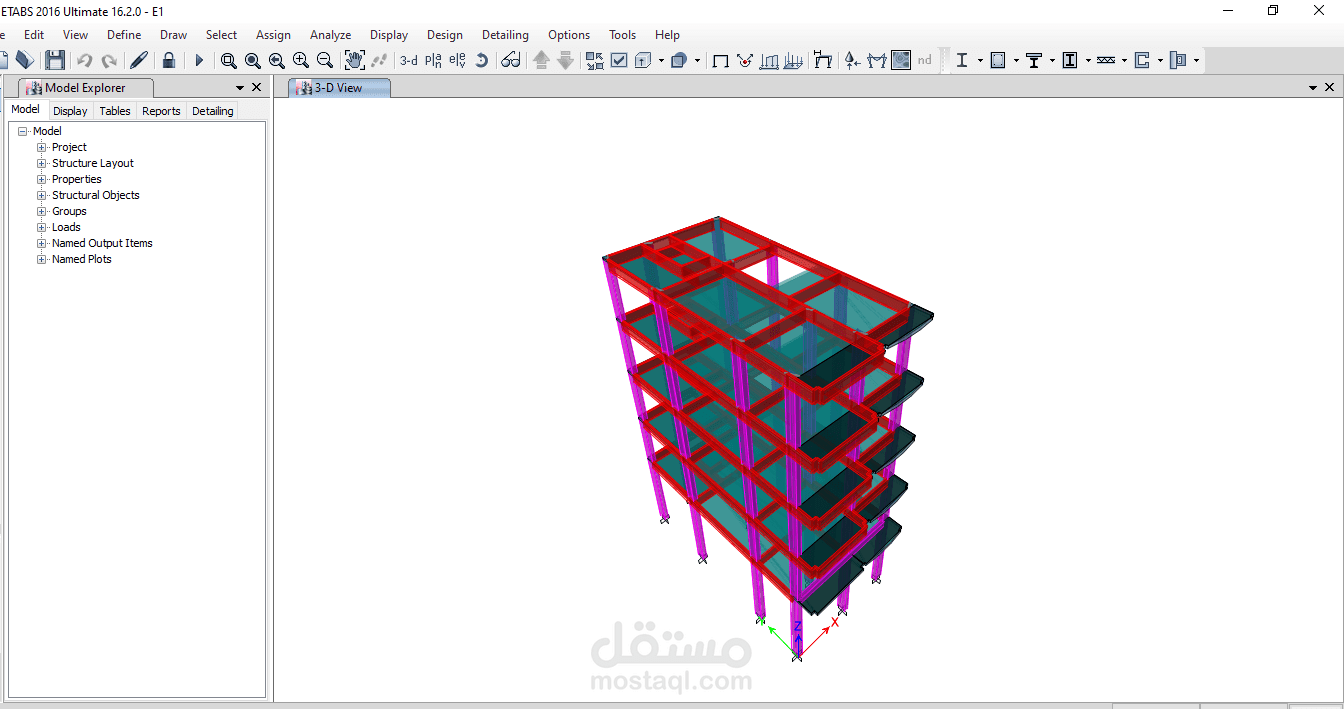1344x709 pixels.
Task: Move down one story in list
Action: (565, 60)
